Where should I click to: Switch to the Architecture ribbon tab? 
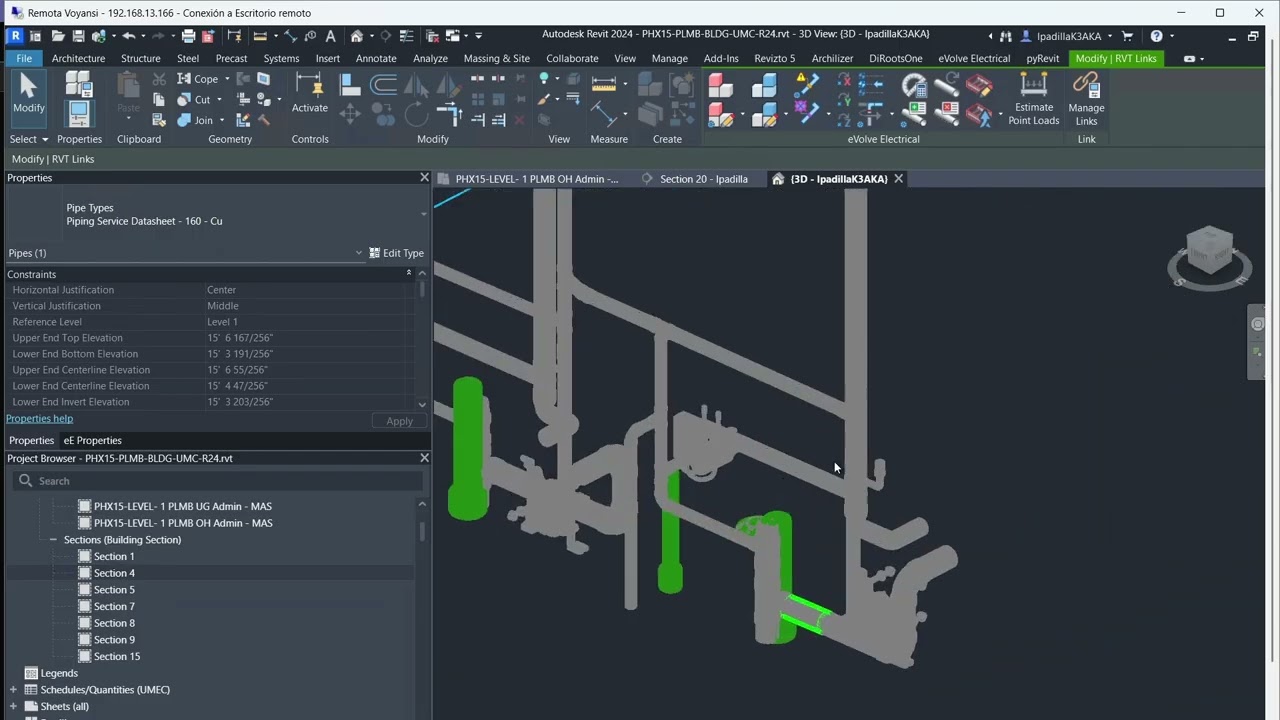[78, 58]
